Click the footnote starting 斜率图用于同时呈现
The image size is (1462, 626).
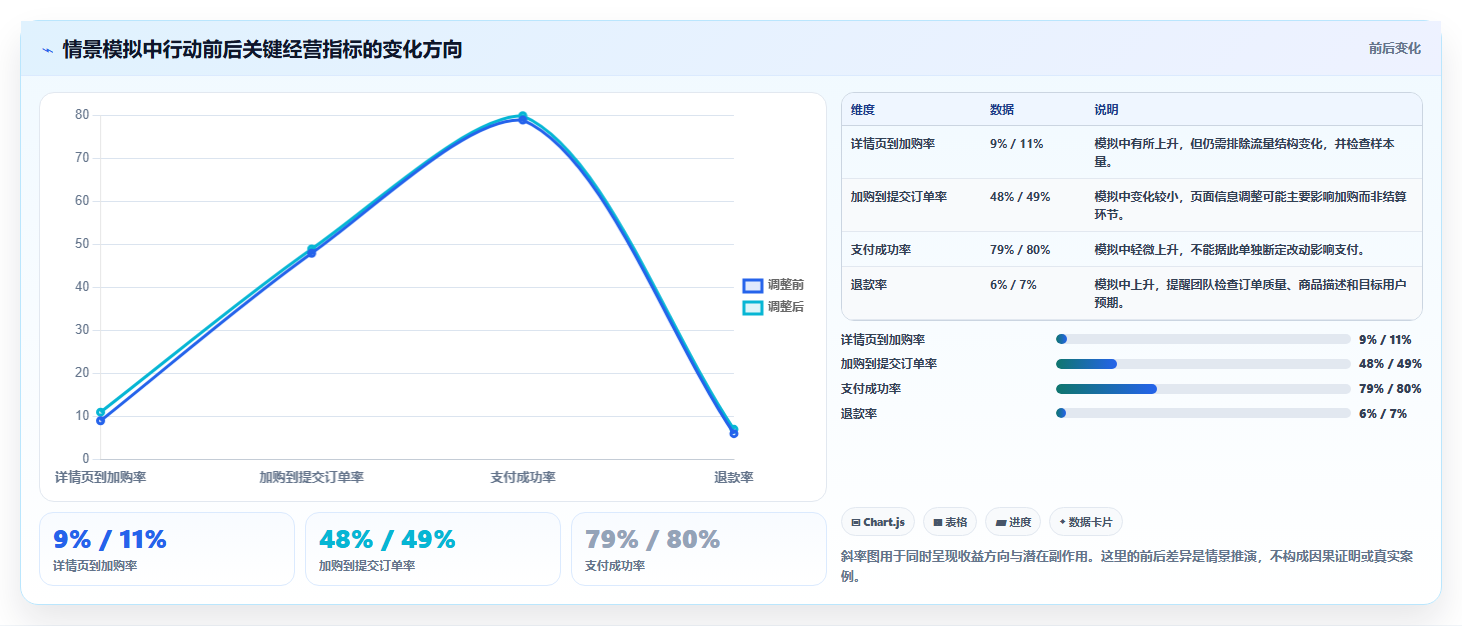(1127, 566)
